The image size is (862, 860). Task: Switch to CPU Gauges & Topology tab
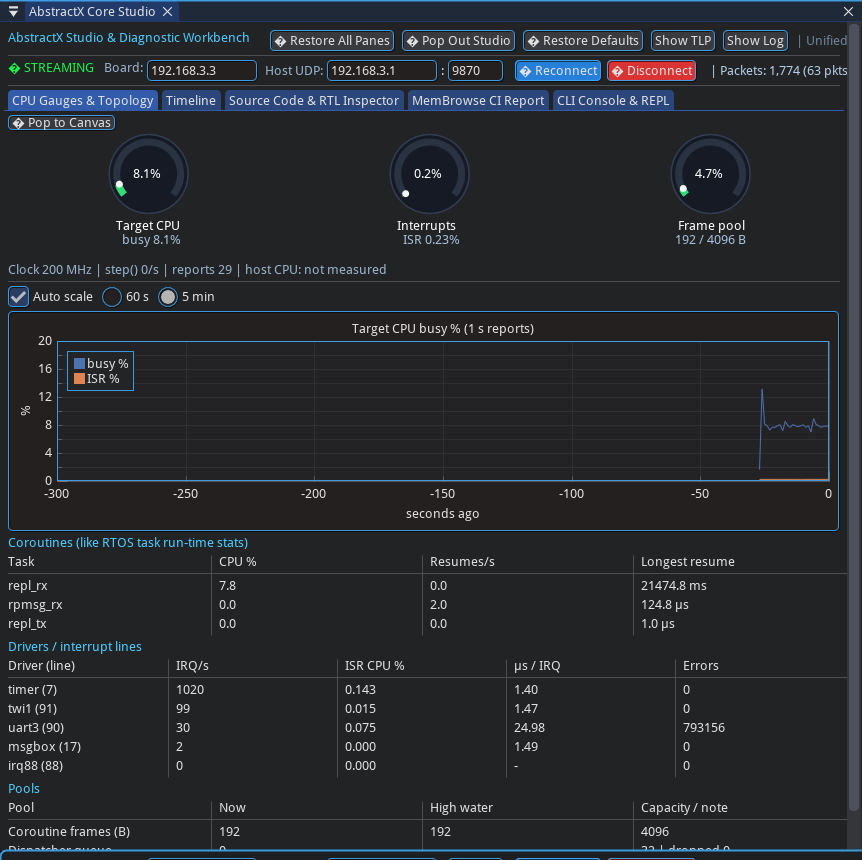point(82,101)
